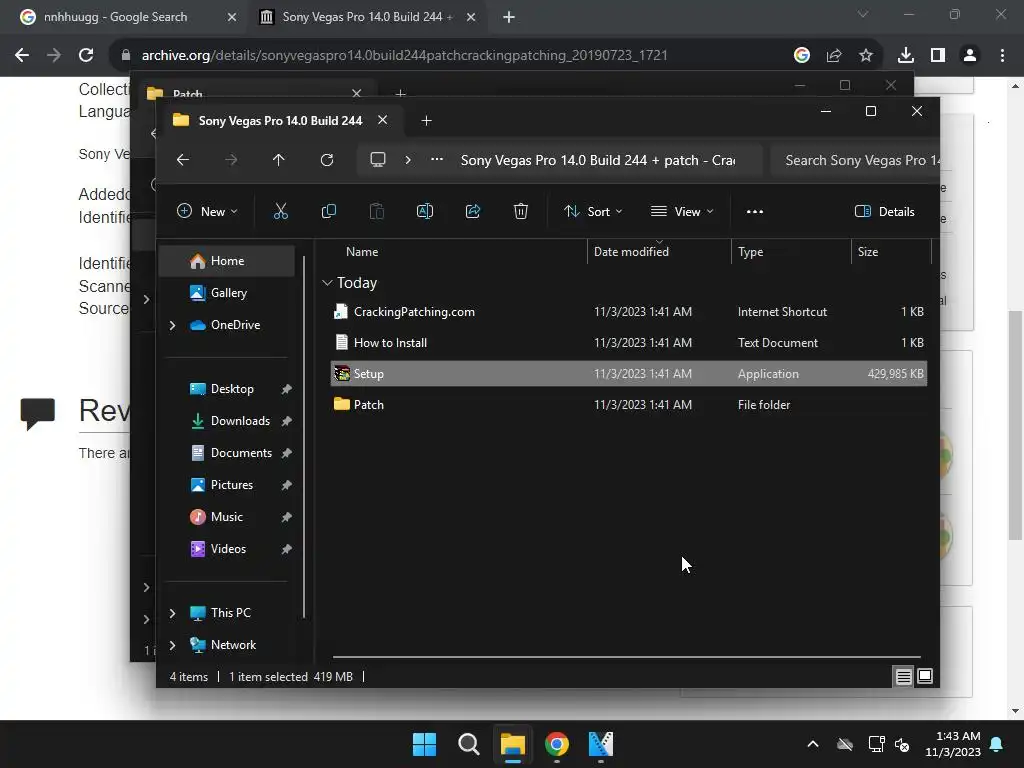The image size is (1024, 768).
Task: Go back with Explorer back arrow
Action: click(183, 160)
